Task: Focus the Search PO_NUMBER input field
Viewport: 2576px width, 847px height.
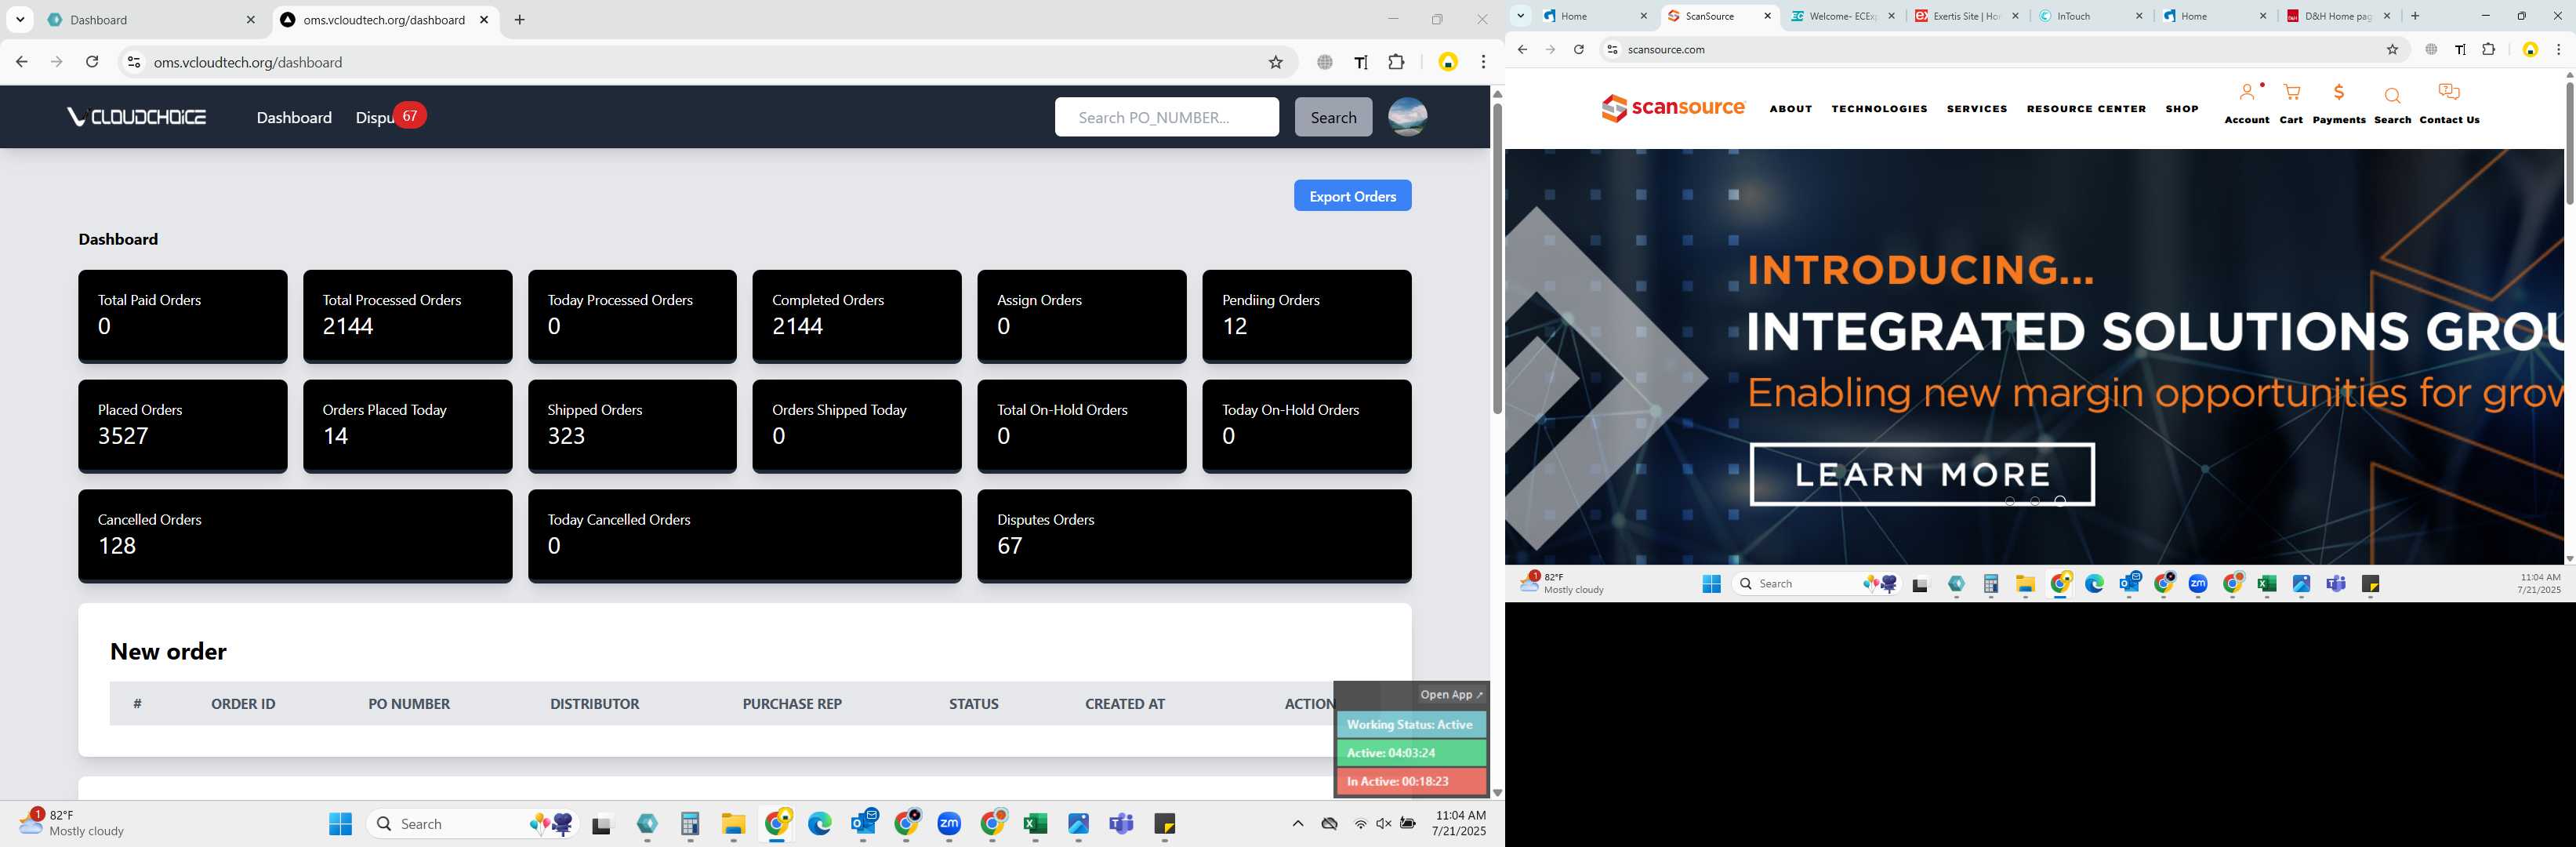Action: click(1166, 117)
